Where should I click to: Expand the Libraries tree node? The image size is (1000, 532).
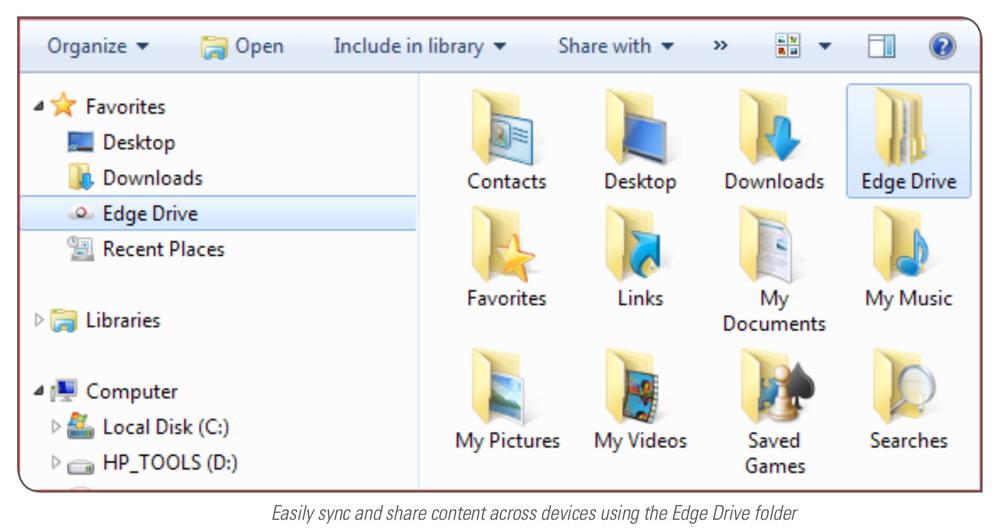(39, 321)
